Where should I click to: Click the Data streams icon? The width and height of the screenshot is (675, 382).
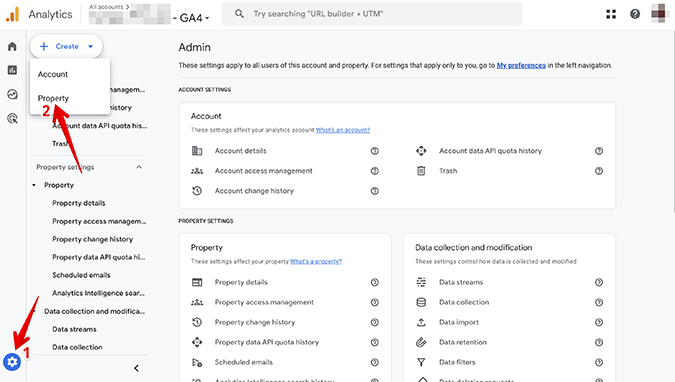coord(421,282)
